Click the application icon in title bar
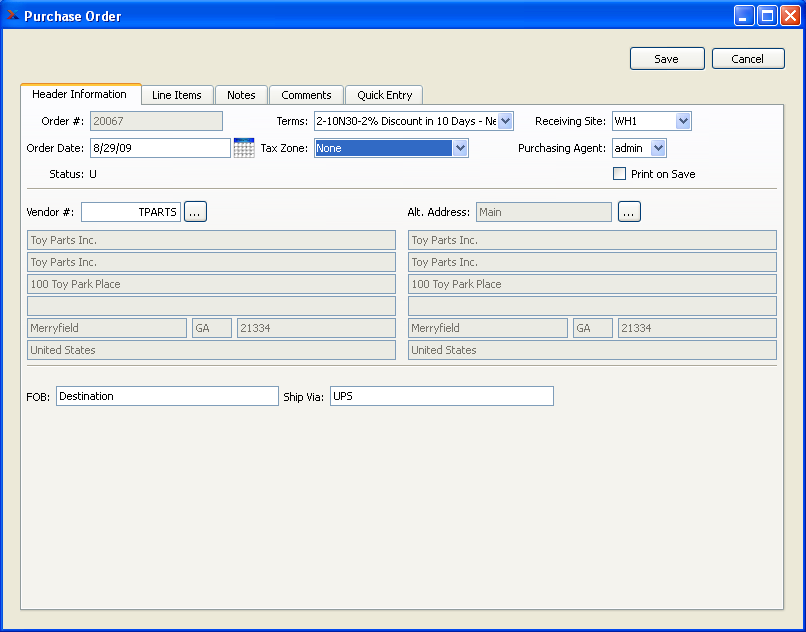Screen dimensions: 806x632 pyautogui.click(x=13, y=15)
